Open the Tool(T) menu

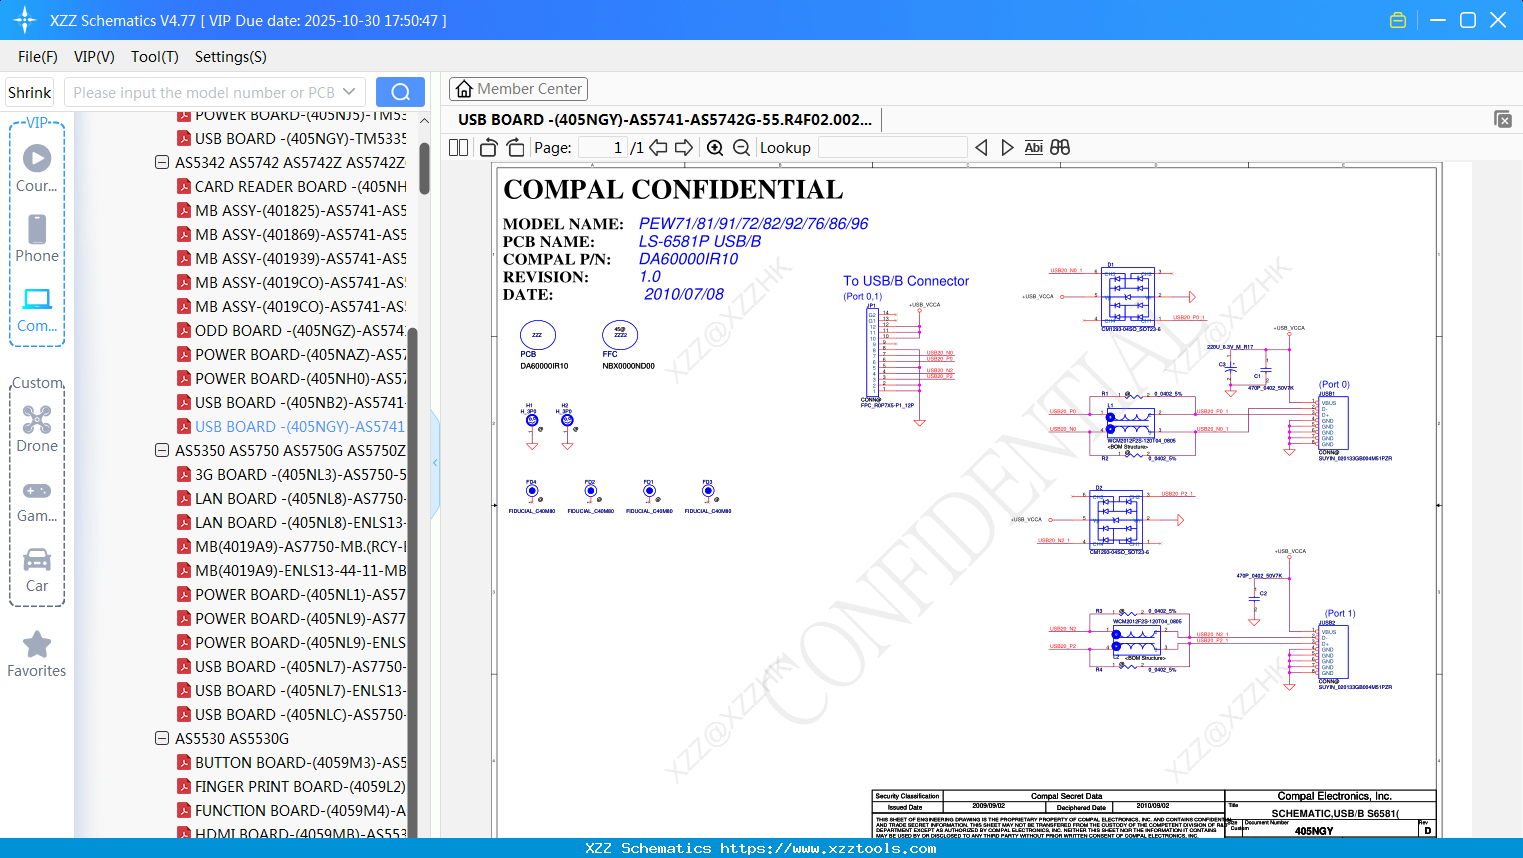coord(155,57)
